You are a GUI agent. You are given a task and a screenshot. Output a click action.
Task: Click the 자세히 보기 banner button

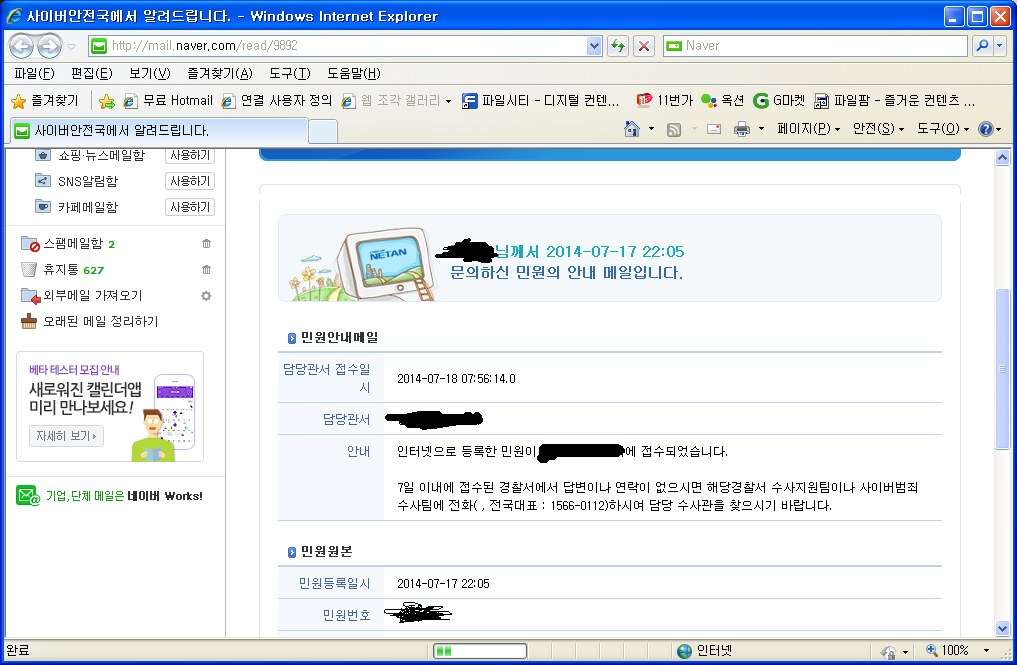click(66, 436)
